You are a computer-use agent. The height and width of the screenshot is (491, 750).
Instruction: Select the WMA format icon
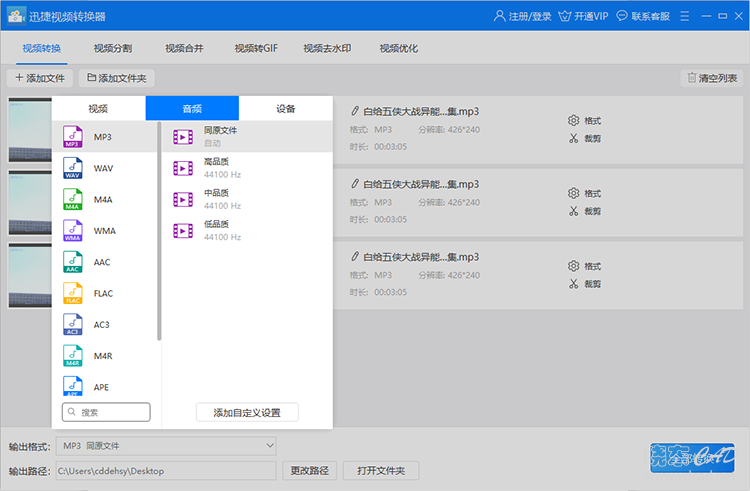coord(73,230)
